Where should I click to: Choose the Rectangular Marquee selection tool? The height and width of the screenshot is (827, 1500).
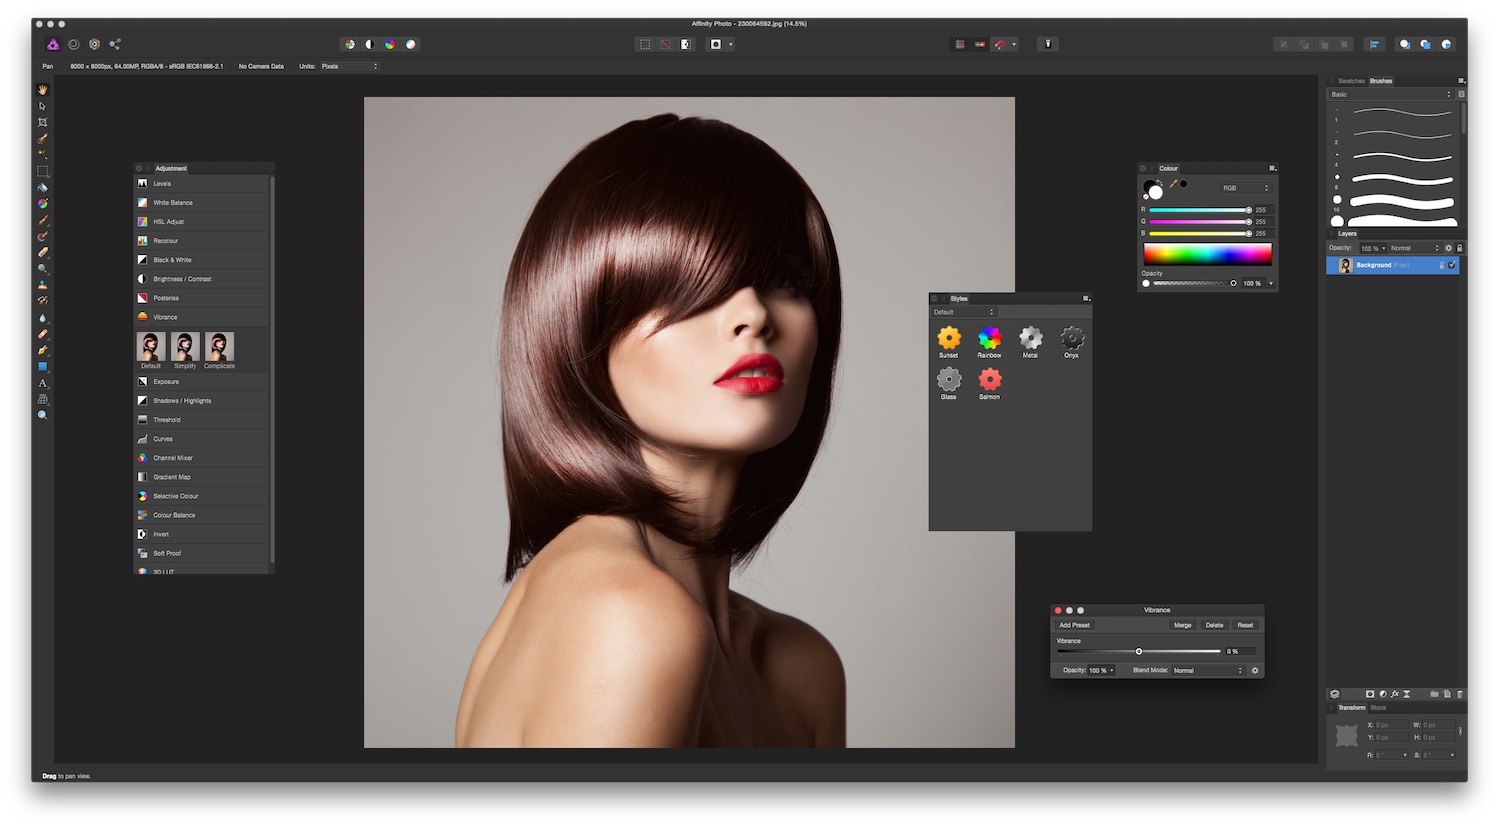click(42, 171)
